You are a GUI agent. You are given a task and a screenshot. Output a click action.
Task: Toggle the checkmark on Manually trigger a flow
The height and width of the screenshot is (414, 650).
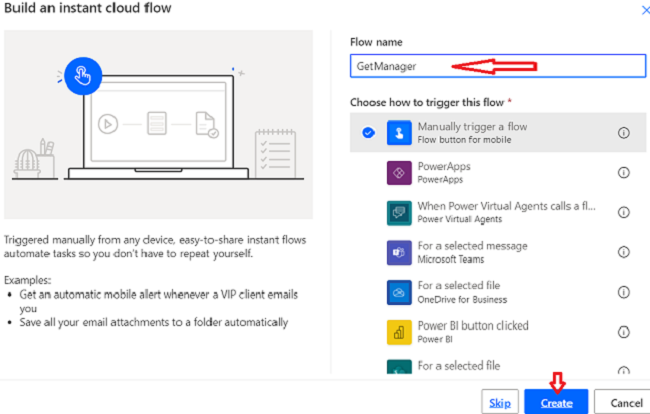(x=368, y=133)
